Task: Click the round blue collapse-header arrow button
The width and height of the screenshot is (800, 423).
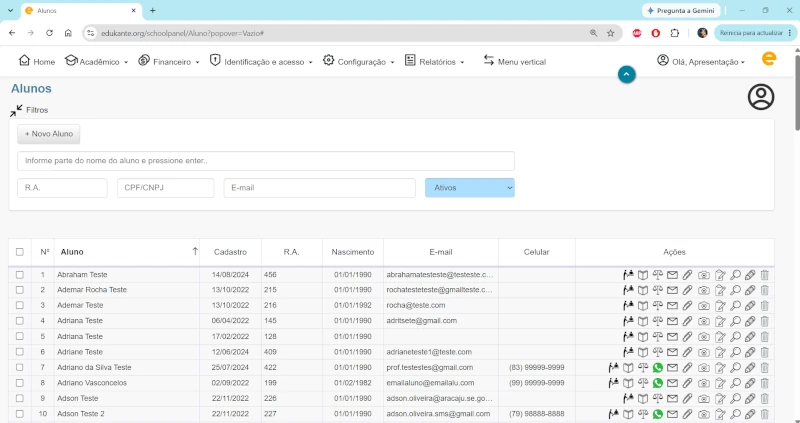Action: coord(627,74)
